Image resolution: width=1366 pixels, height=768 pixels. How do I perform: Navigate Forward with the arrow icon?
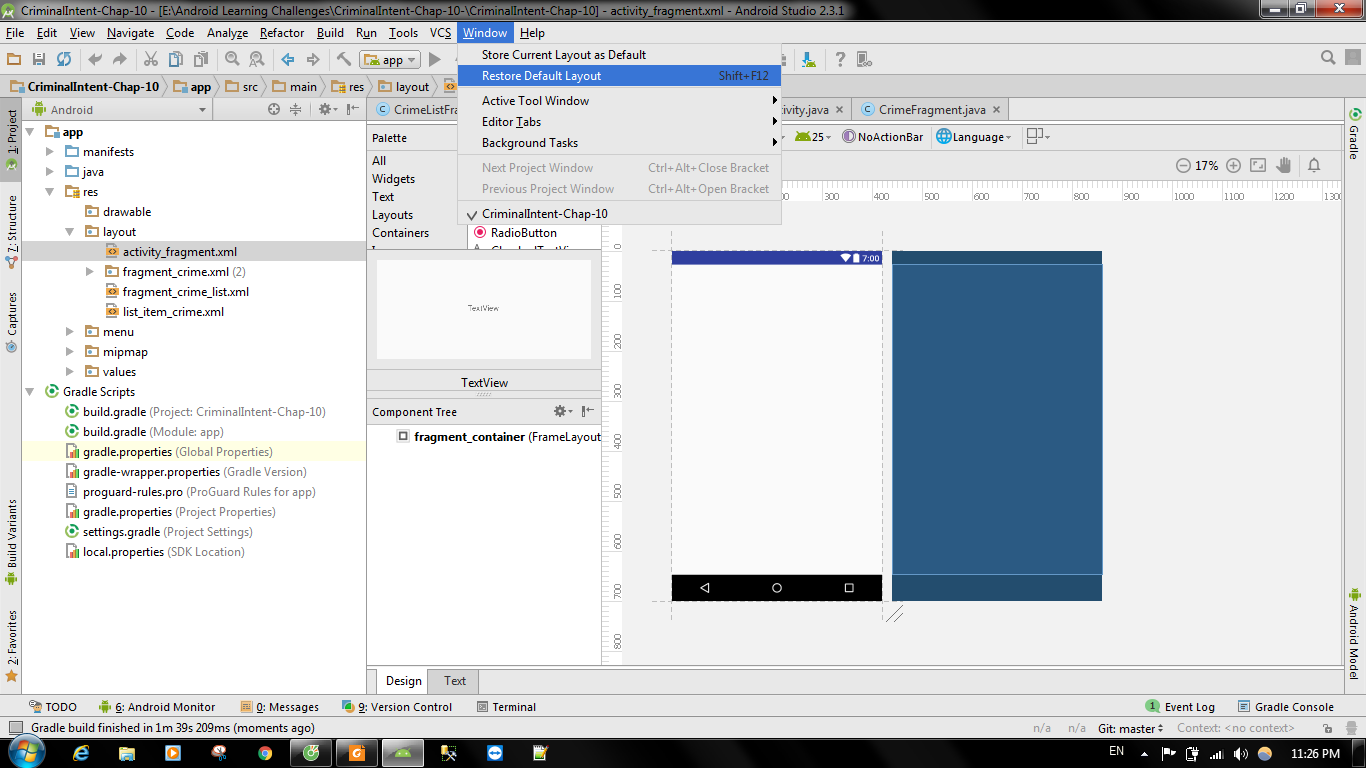[313, 60]
